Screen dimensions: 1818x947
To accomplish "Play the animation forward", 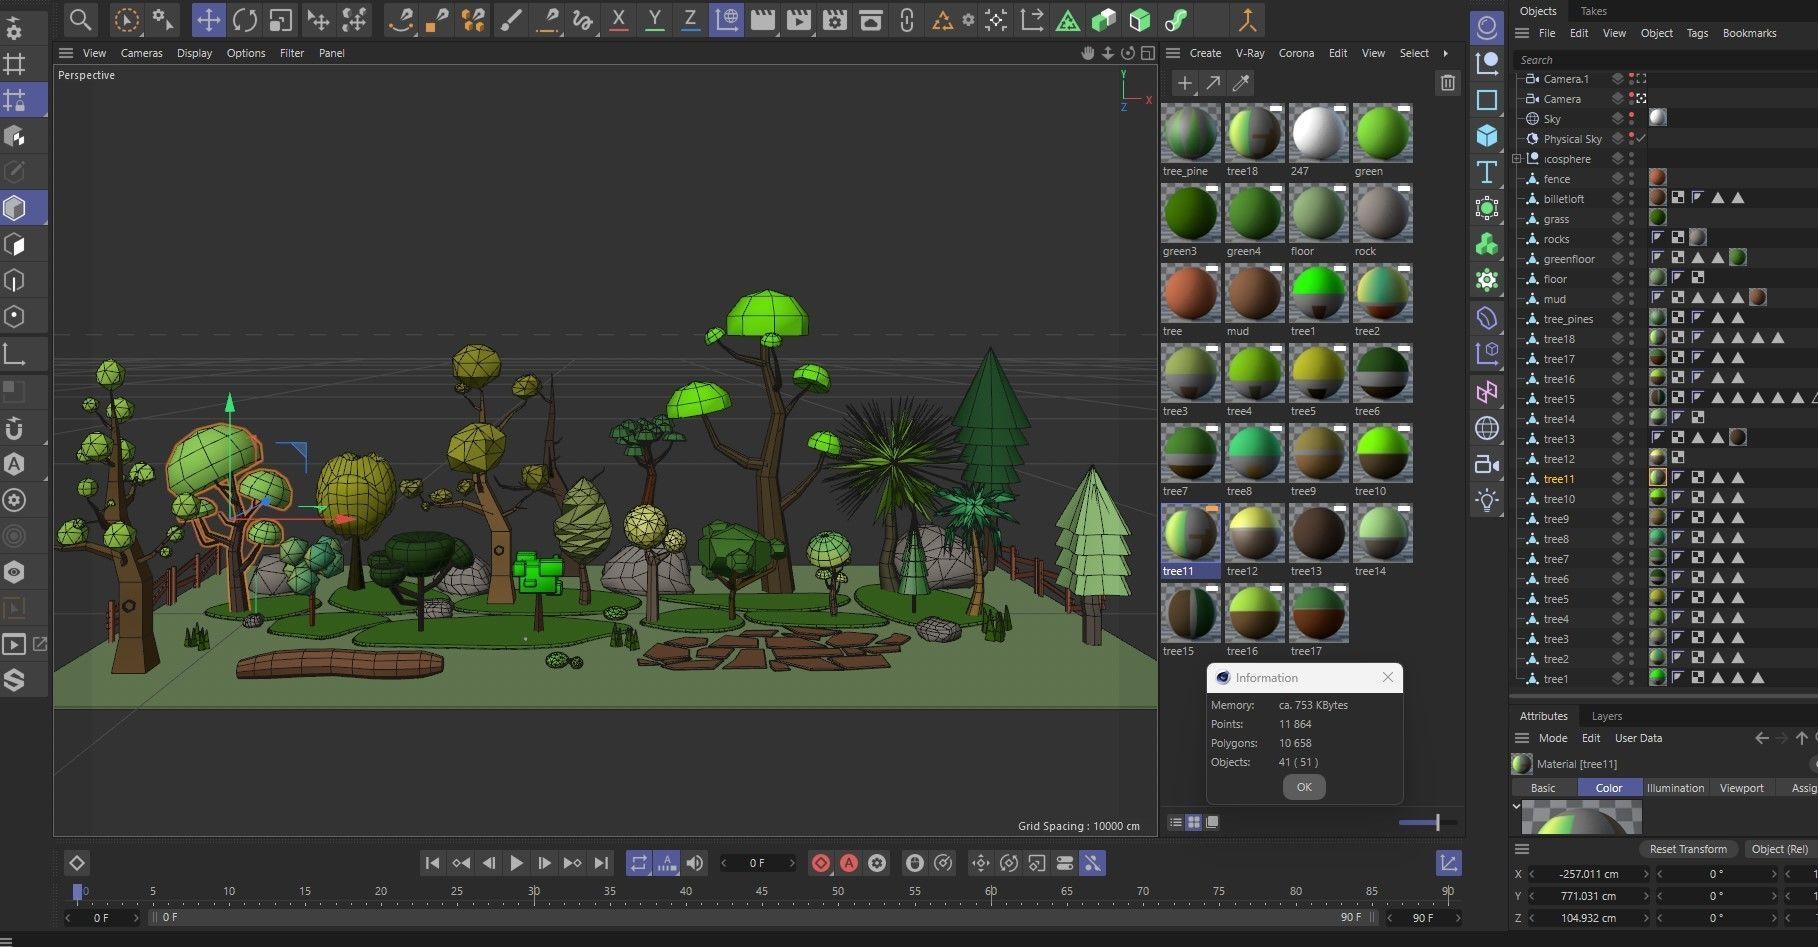I will click(x=516, y=863).
